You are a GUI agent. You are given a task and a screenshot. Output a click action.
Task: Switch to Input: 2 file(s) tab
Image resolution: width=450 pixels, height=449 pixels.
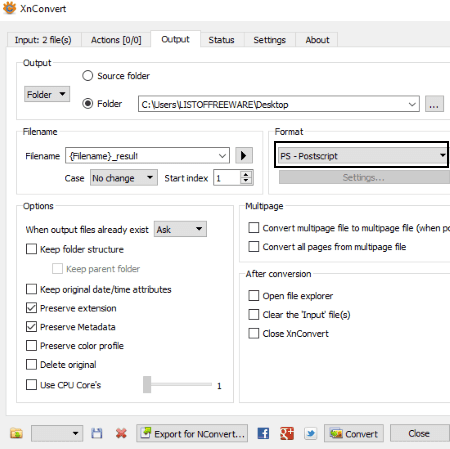(x=43, y=40)
